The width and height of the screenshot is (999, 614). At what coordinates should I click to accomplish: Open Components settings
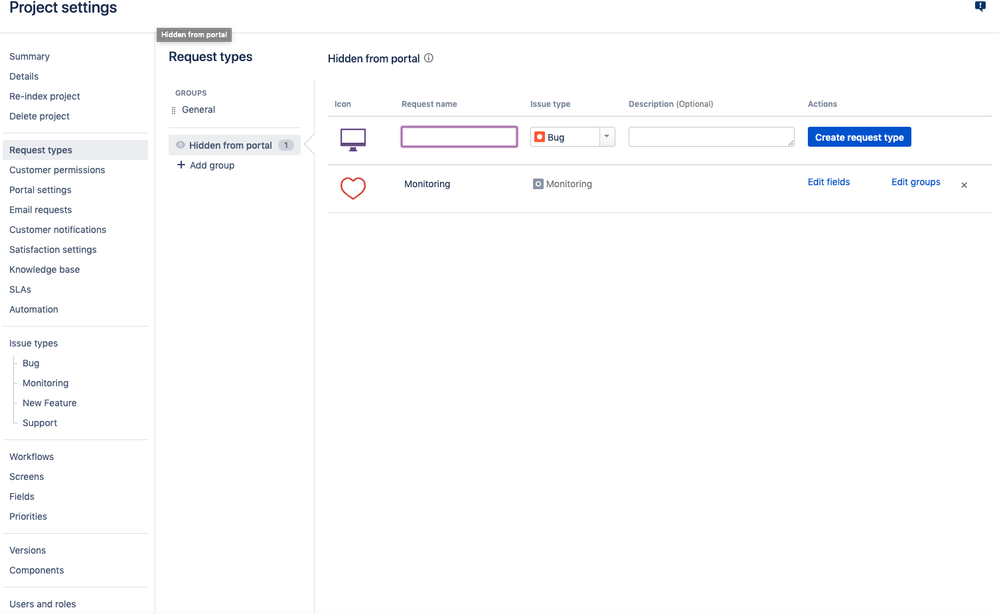pos(36,571)
